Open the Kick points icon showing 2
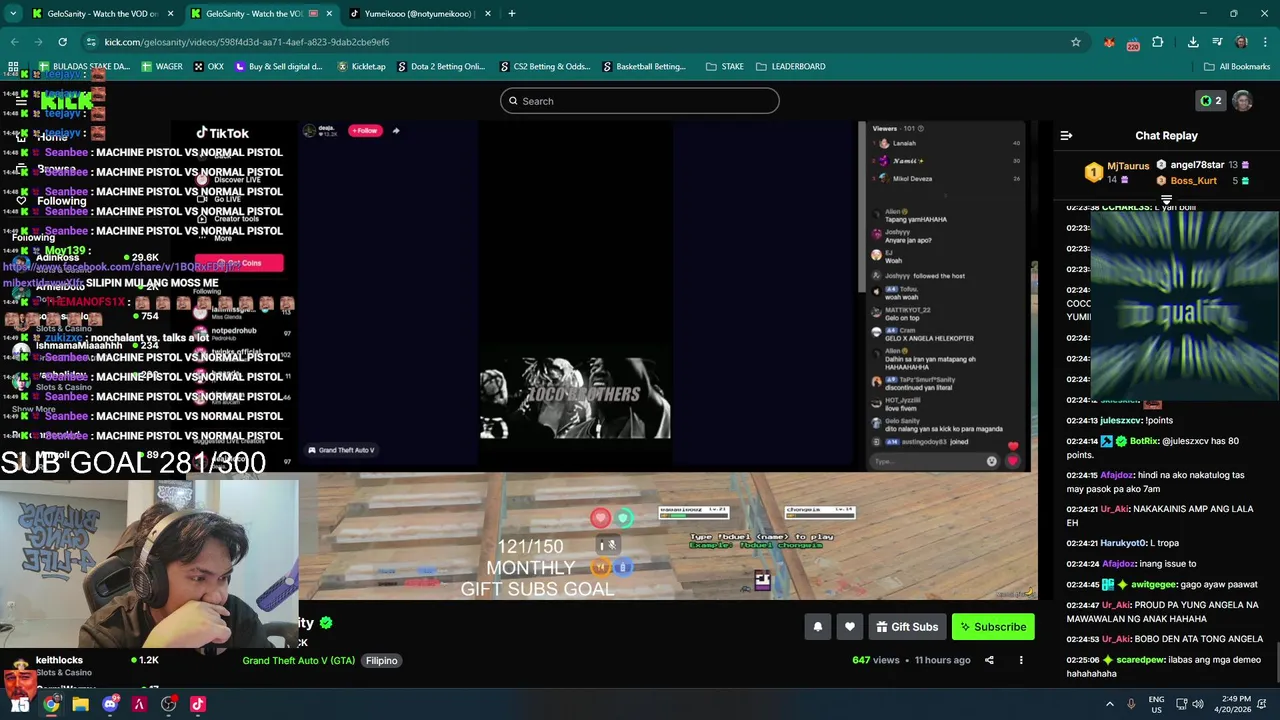Viewport: 1280px width, 720px height. pos(1211,101)
